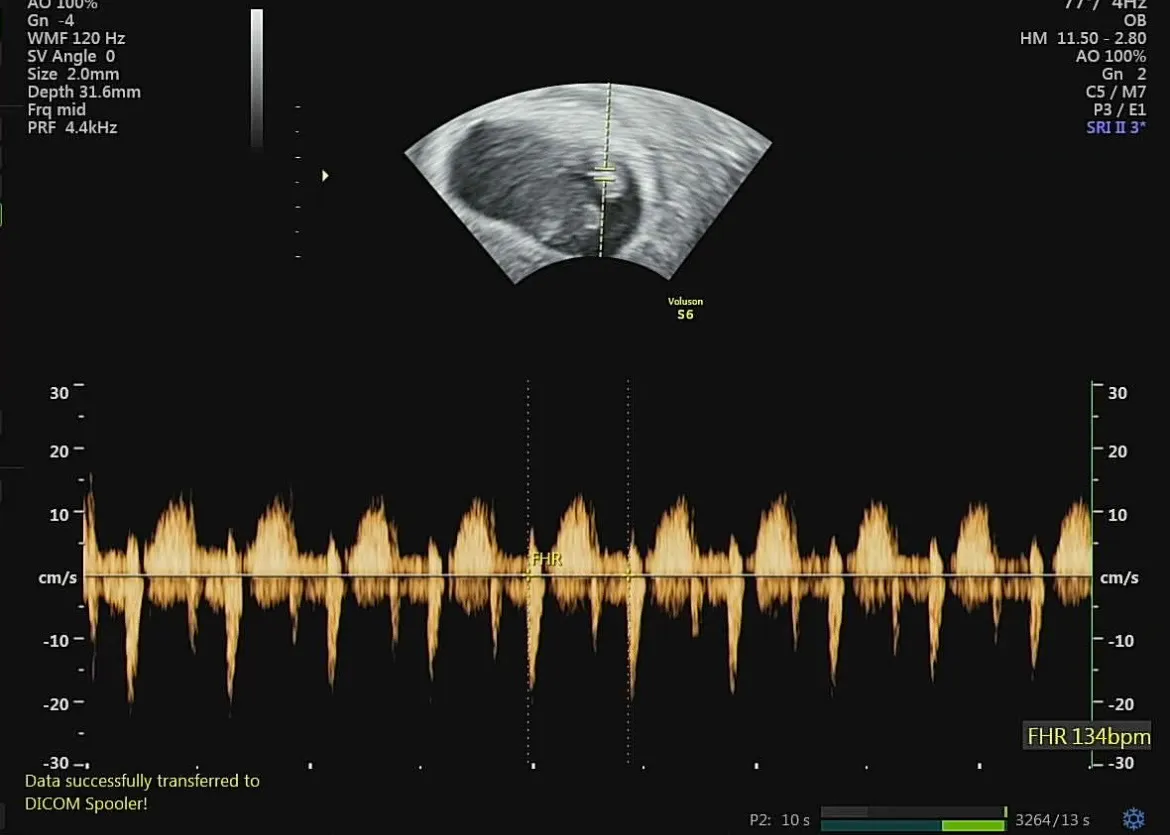Click -10 on the left velocity scale

point(56,640)
